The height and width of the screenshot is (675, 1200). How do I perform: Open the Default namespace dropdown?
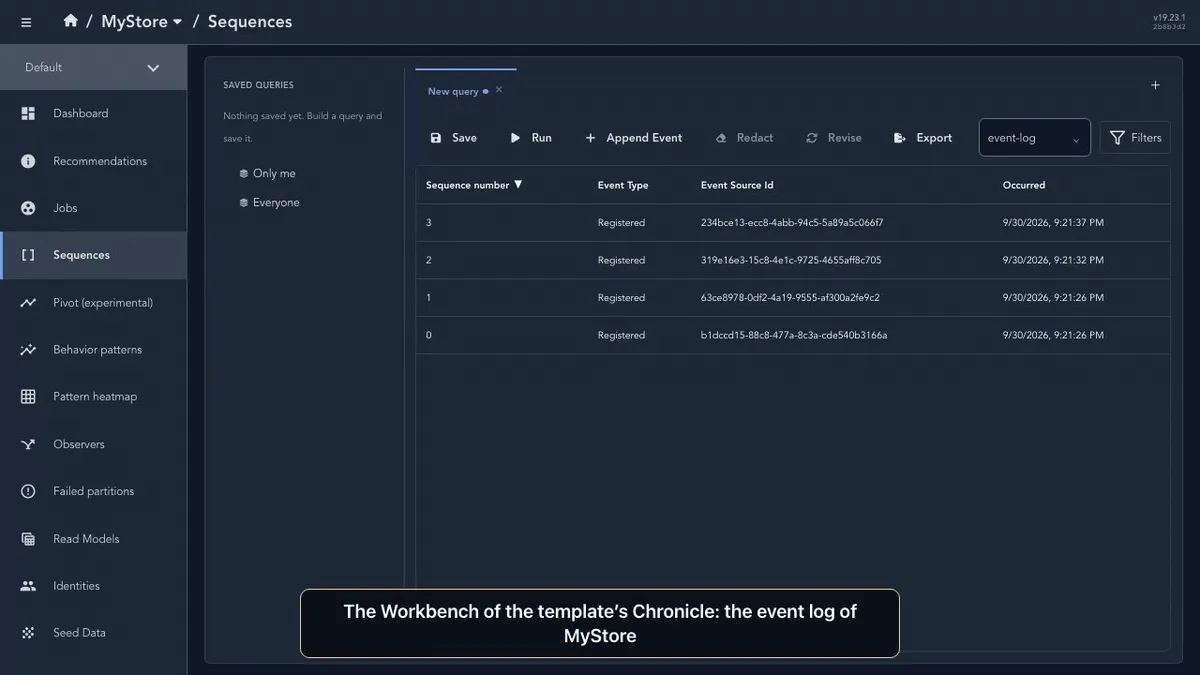point(93,67)
